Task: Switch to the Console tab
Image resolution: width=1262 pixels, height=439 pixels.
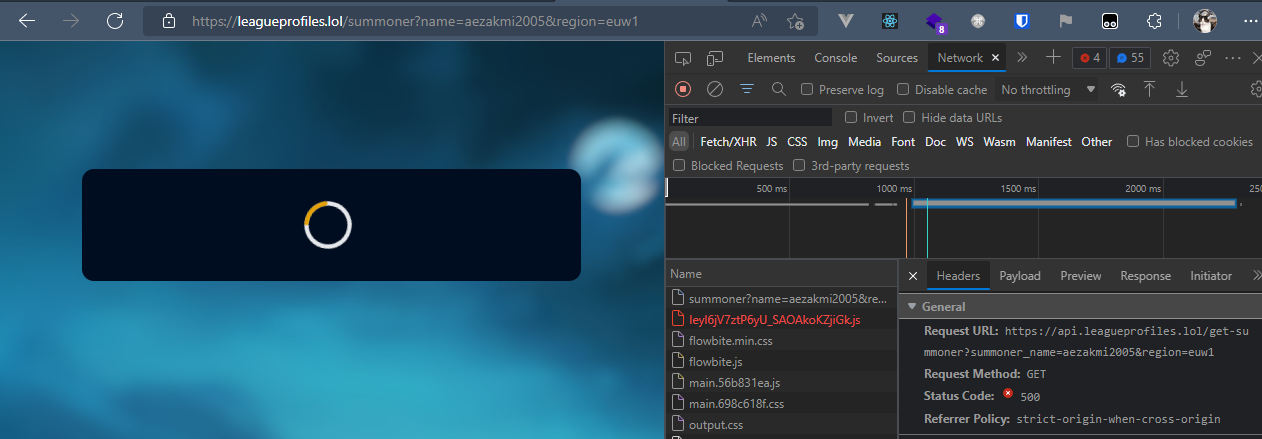Action: point(835,58)
